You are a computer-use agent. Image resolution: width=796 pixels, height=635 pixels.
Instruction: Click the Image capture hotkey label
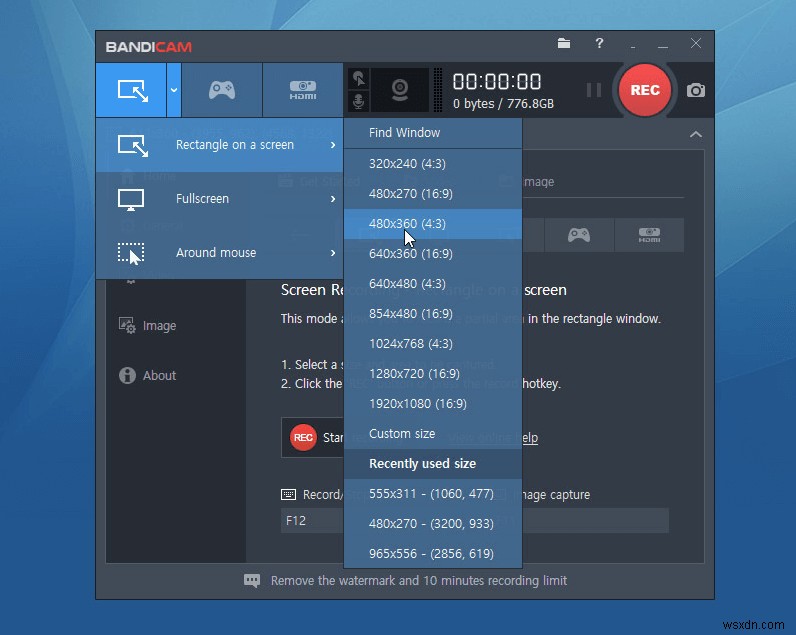556,495
